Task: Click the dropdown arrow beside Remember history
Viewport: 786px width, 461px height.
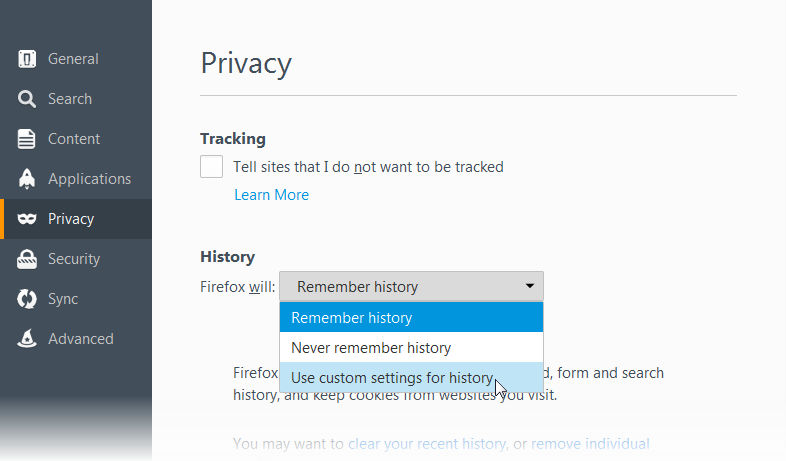Action: tap(529, 286)
